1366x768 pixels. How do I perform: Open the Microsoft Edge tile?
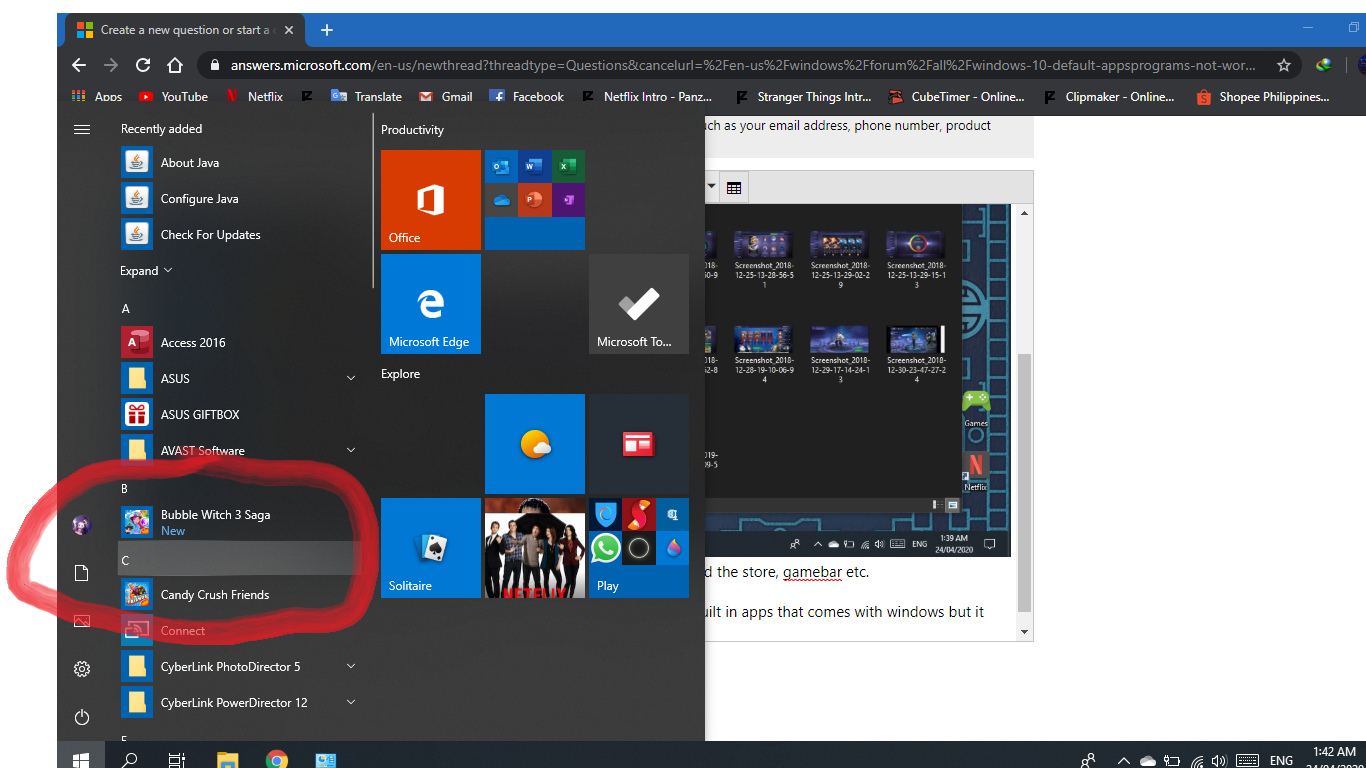(430, 303)
